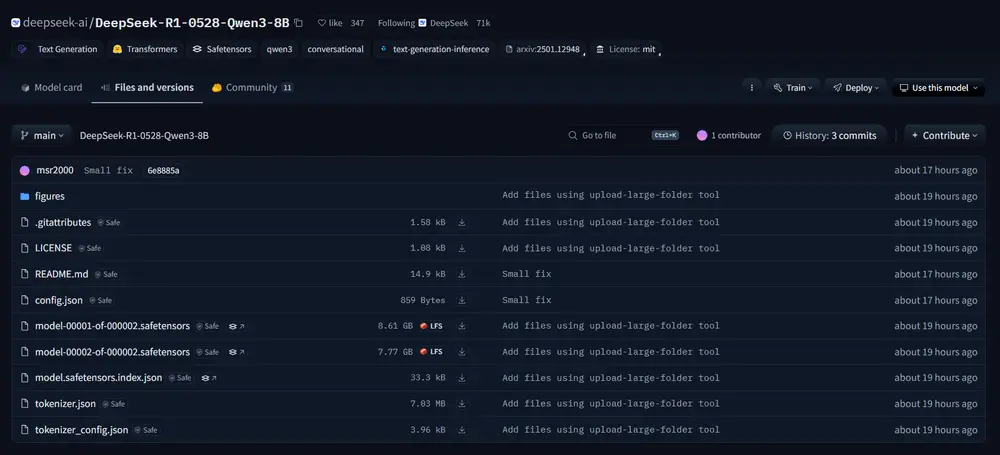Click the text-generation-inference tag
The width and height of the screenshot is (1000, 455).
[434, 49]
